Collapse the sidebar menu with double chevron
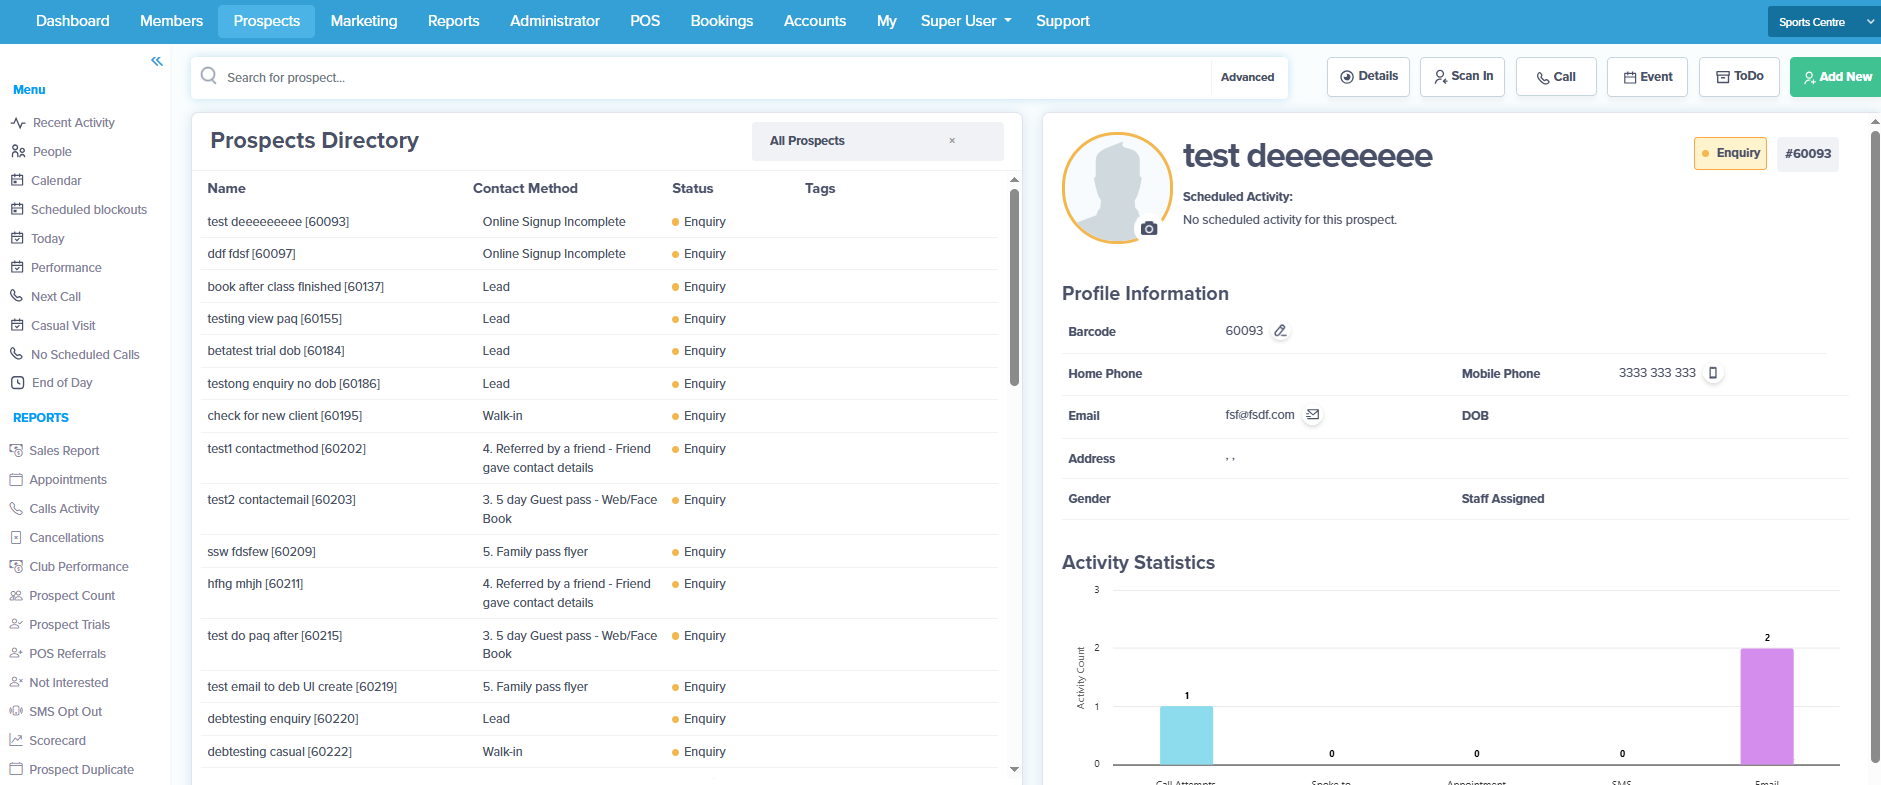Screen dimensions: 1881x785 coord(156,62)
